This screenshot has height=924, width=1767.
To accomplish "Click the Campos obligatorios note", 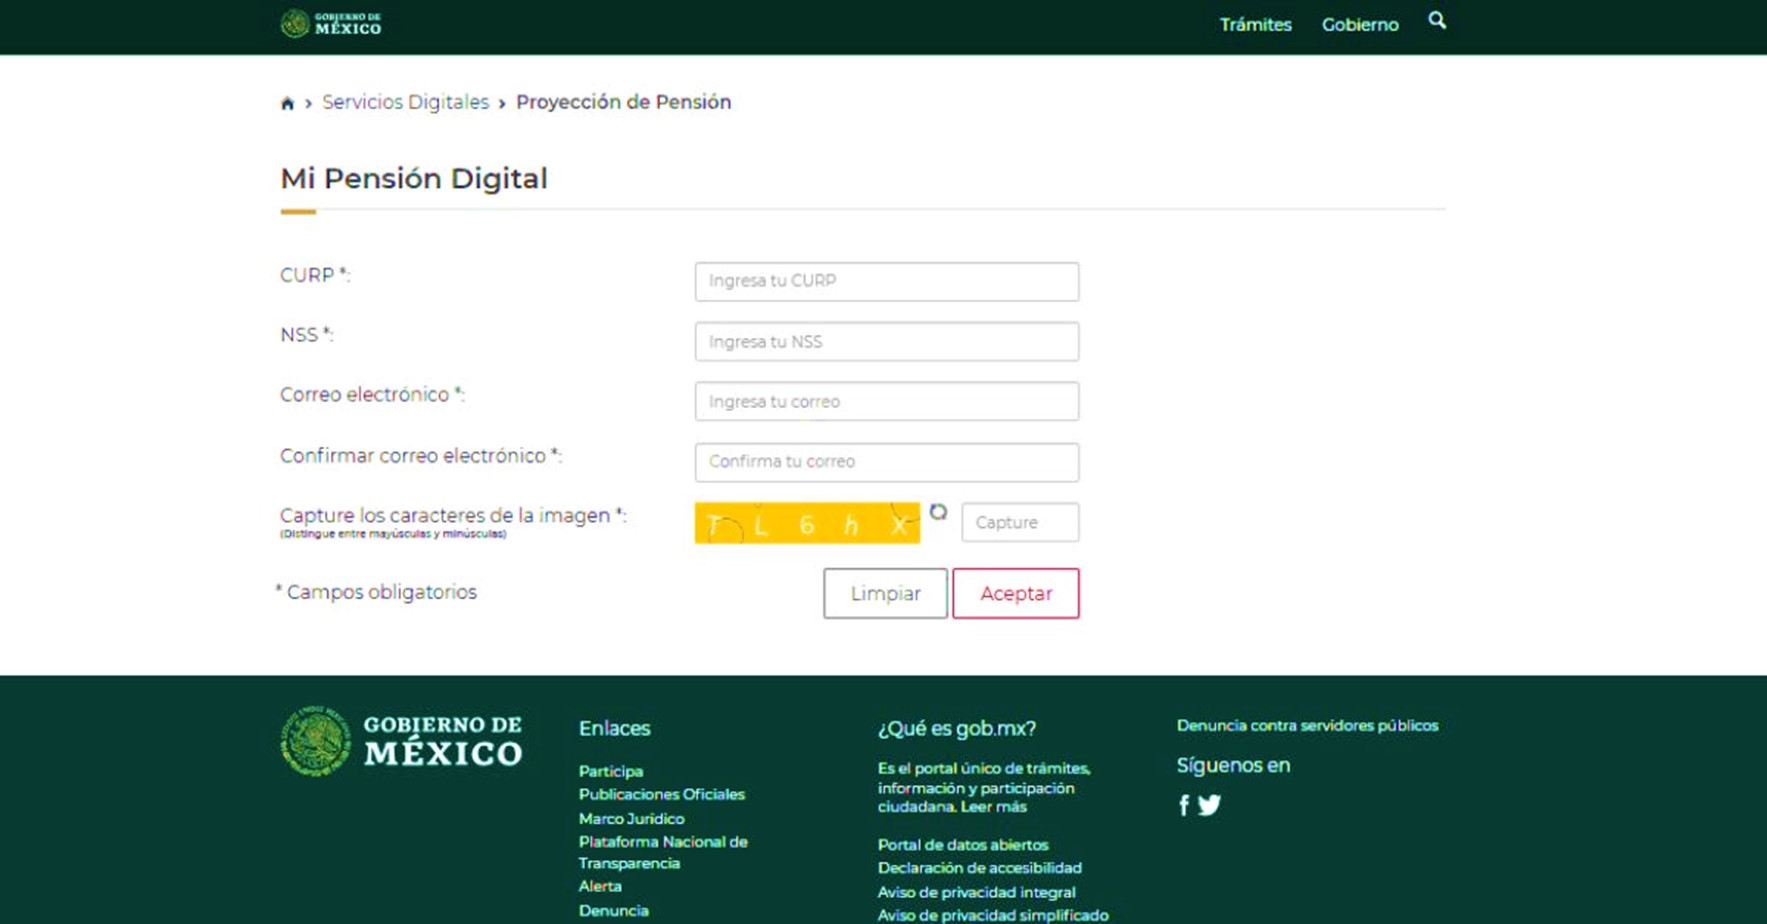I will coord(376,592).
